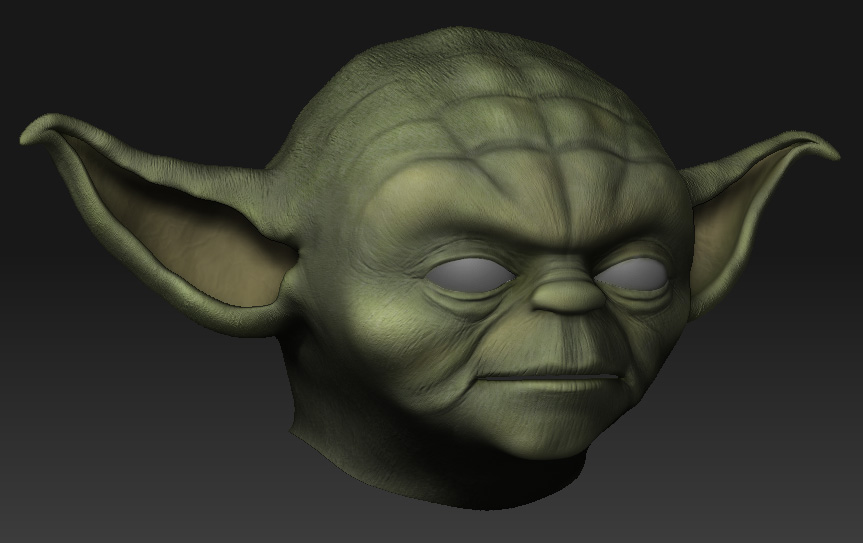
Task: Select the left gray eyeball on screen
Action: [x=469, y=275]
